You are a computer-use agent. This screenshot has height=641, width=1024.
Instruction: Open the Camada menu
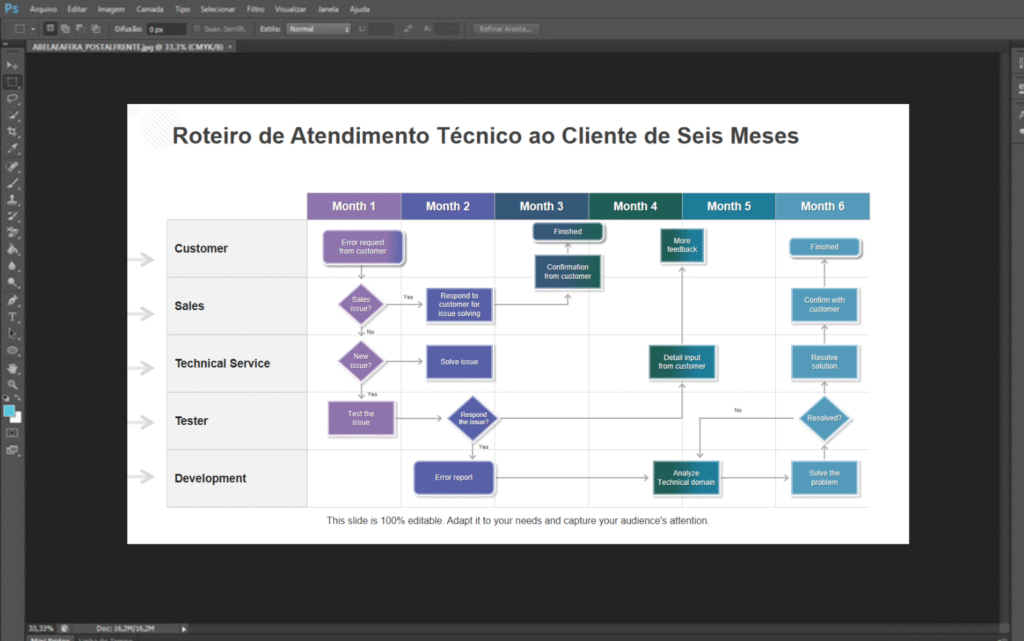point(149,9)
